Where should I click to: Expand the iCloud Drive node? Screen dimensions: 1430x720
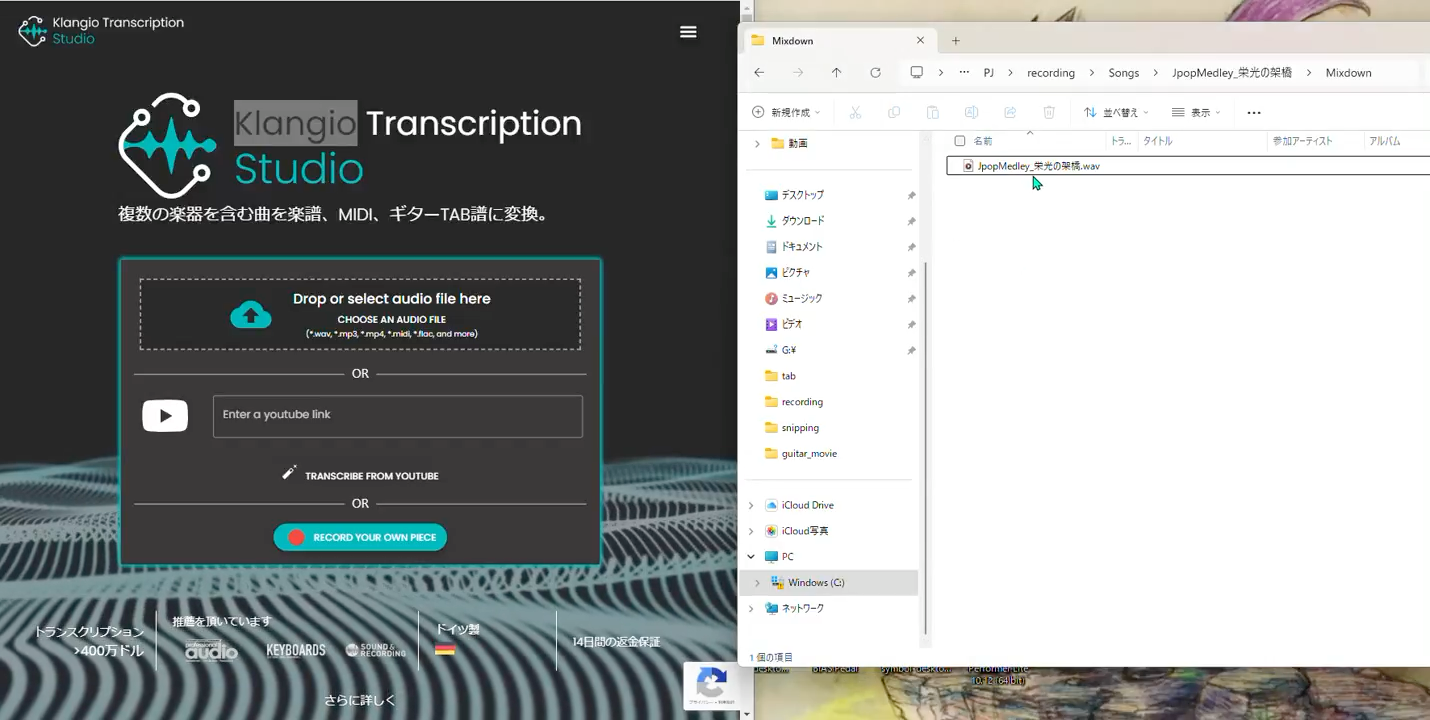pos(751,505)
